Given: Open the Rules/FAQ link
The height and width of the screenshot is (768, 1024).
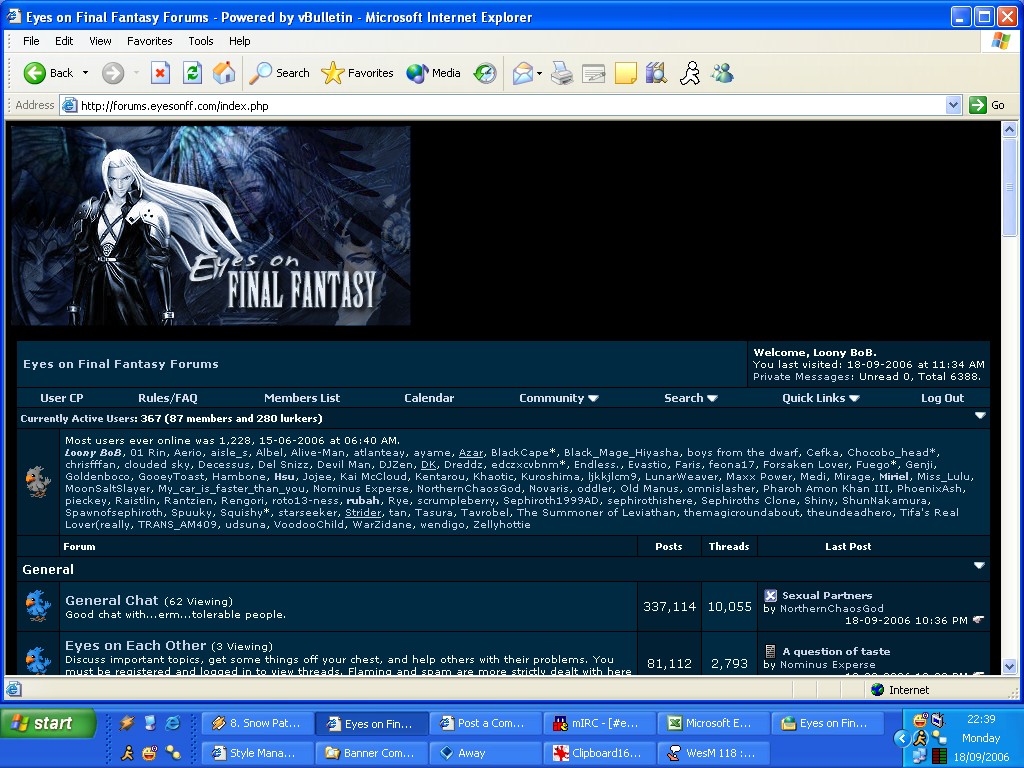Looking at the screenshot, I should click(x=168, y=398).
